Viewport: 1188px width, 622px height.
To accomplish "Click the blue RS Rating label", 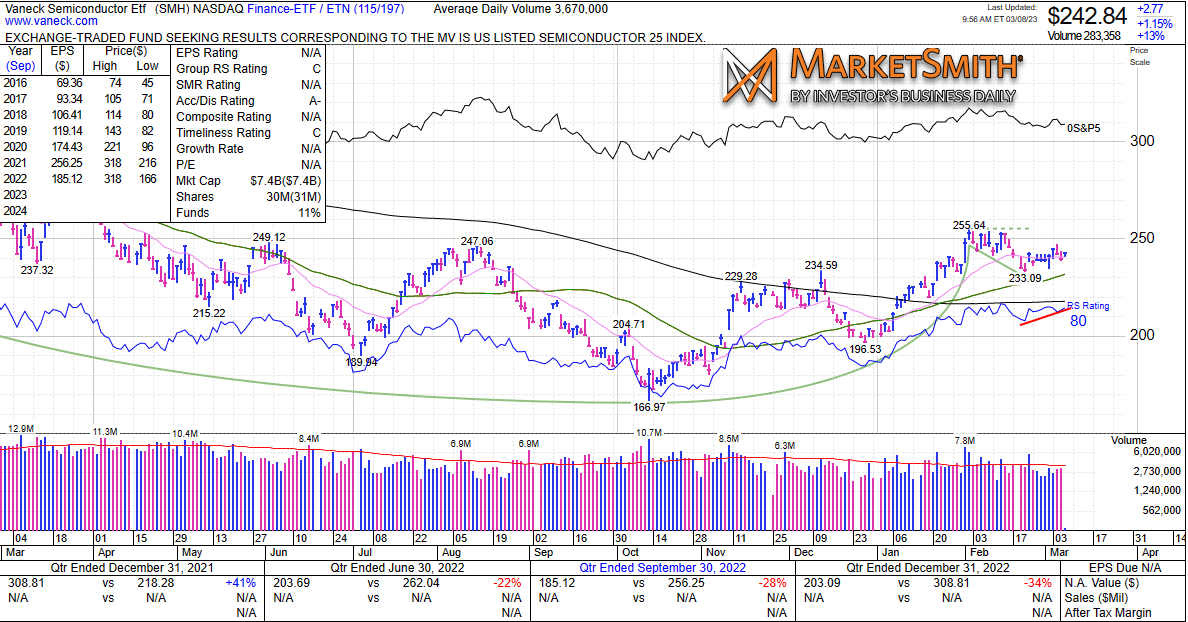I will point(1088,305).
